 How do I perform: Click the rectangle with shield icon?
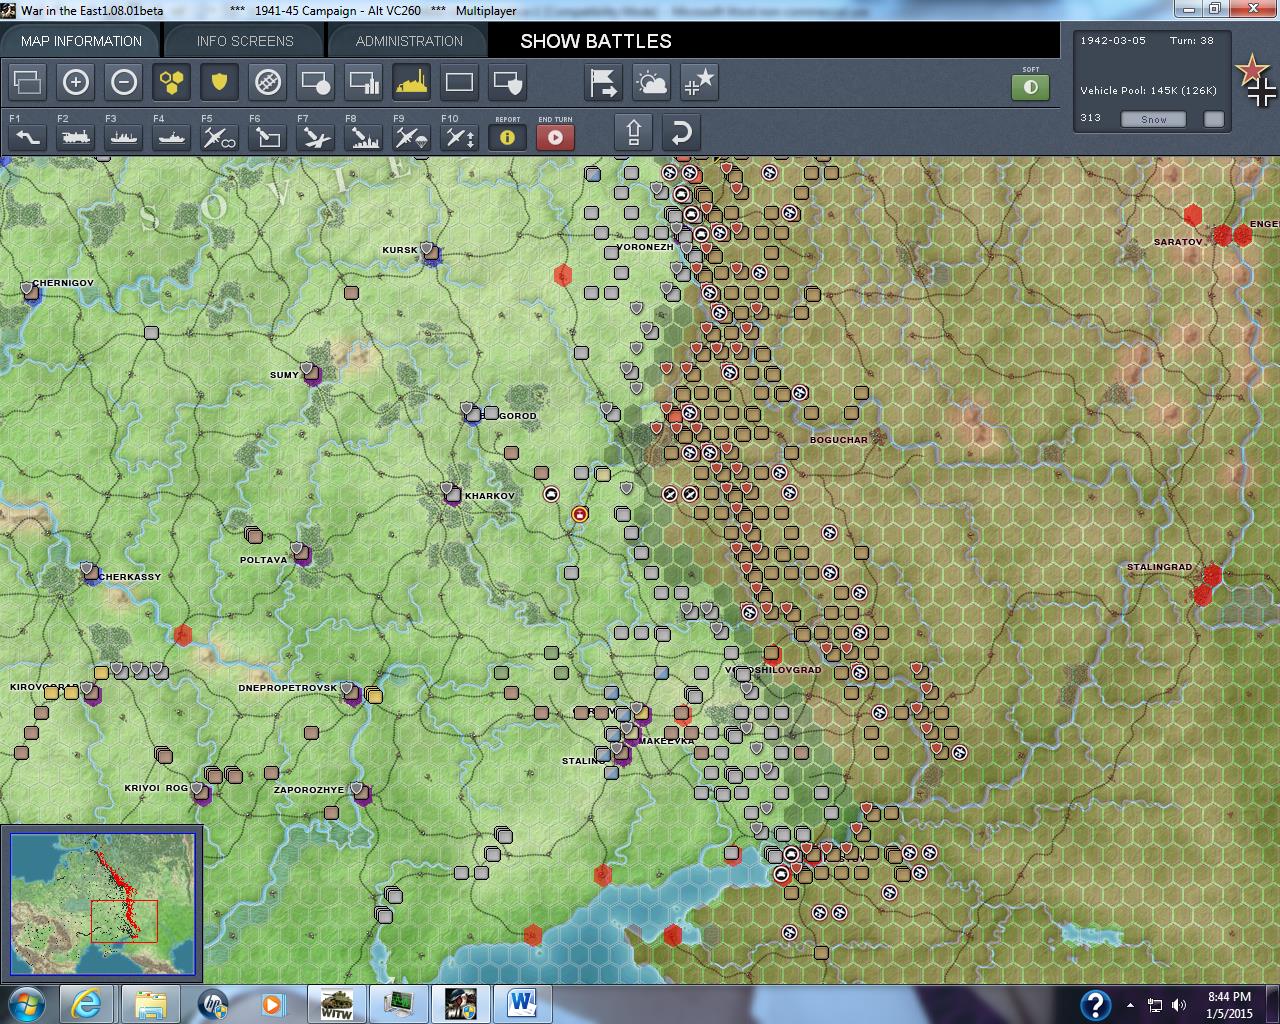(x=508, y=82)
